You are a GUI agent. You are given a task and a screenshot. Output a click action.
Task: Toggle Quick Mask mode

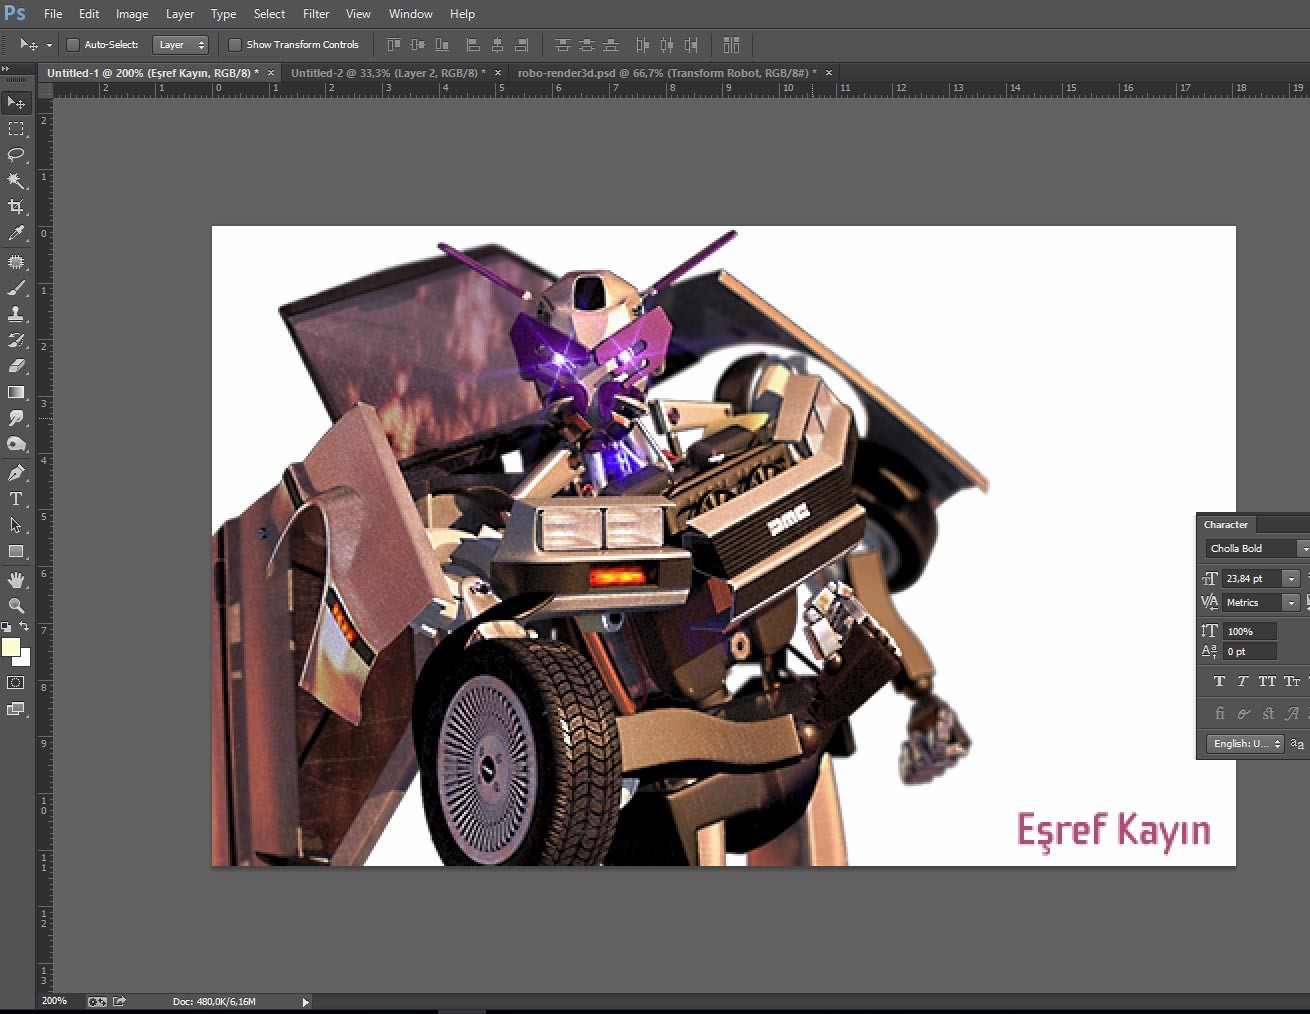pos(16,683)
